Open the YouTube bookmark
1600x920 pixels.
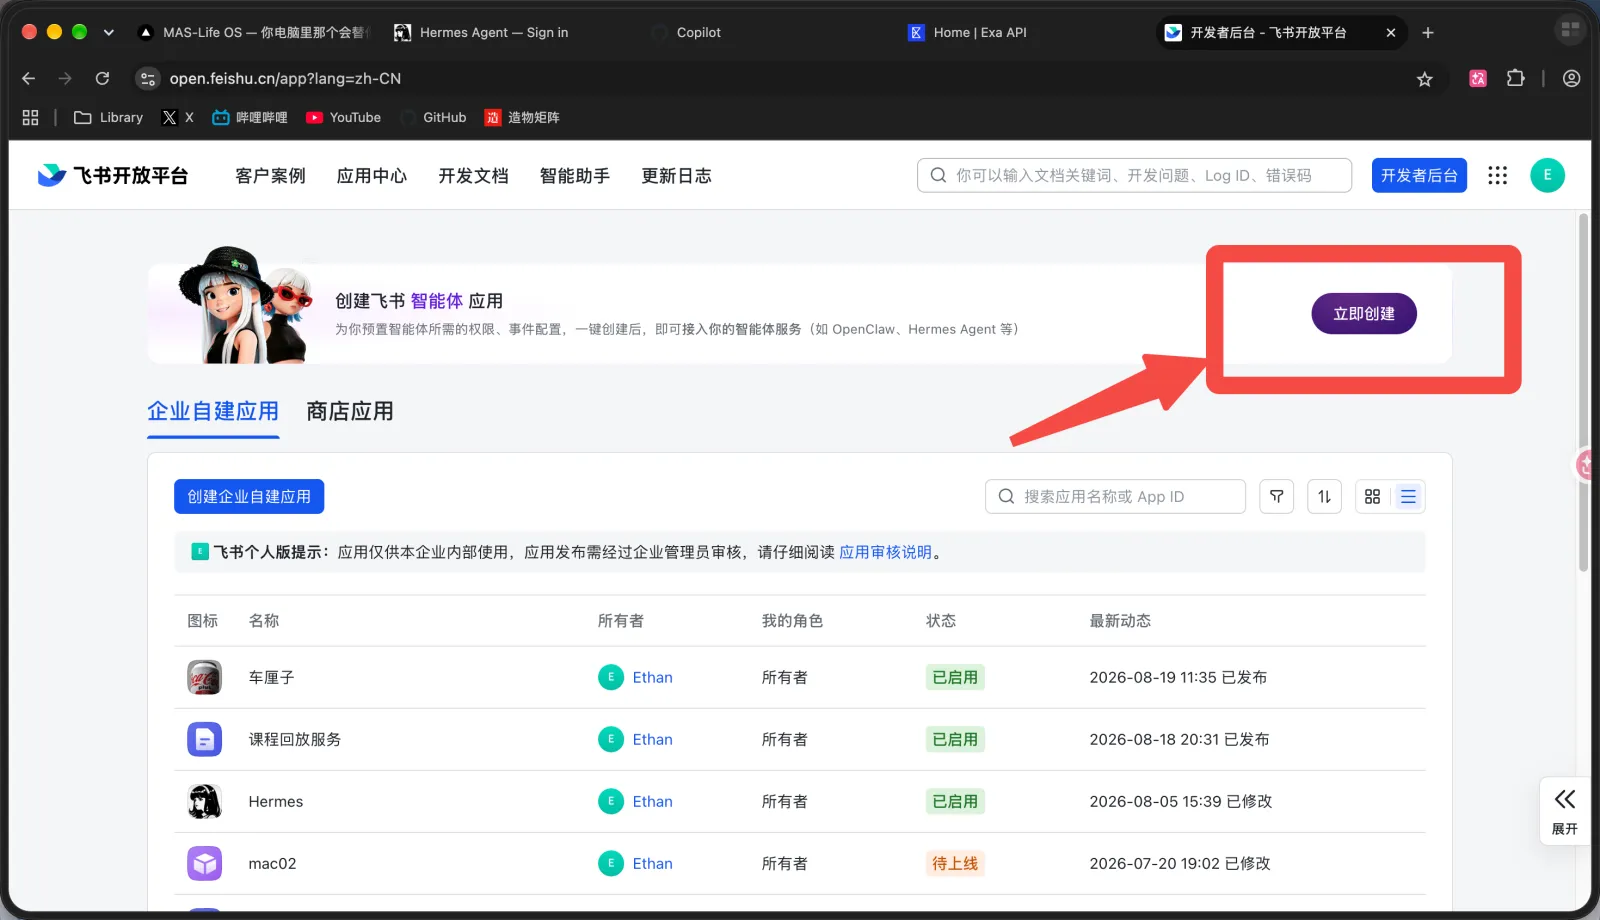[x=344, y=117]
